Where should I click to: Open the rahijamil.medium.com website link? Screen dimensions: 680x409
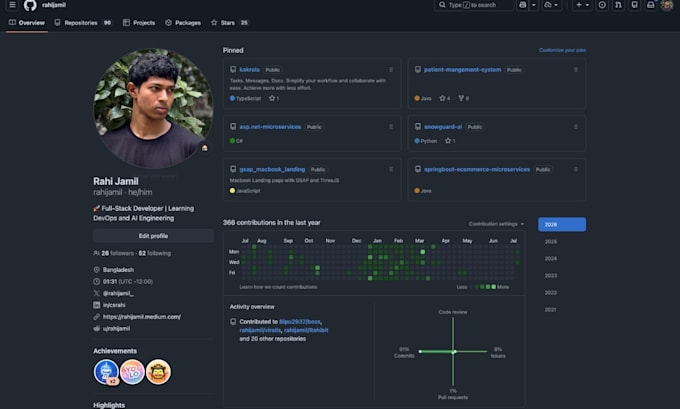[142, 317]
